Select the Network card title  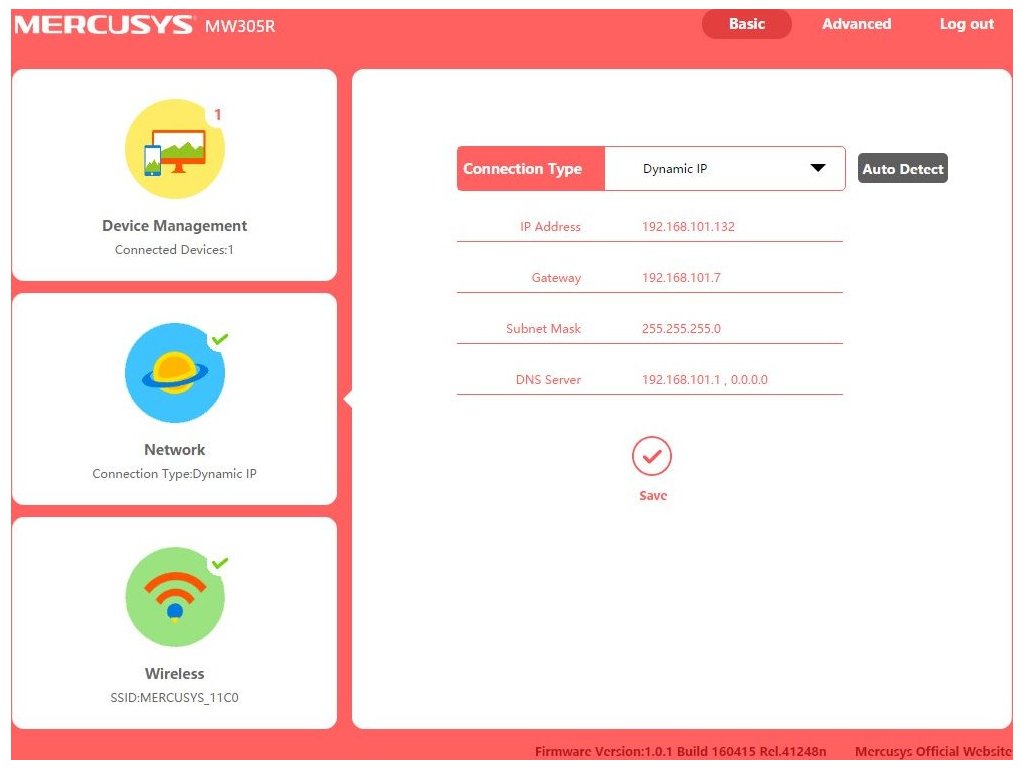coord(174,450)
